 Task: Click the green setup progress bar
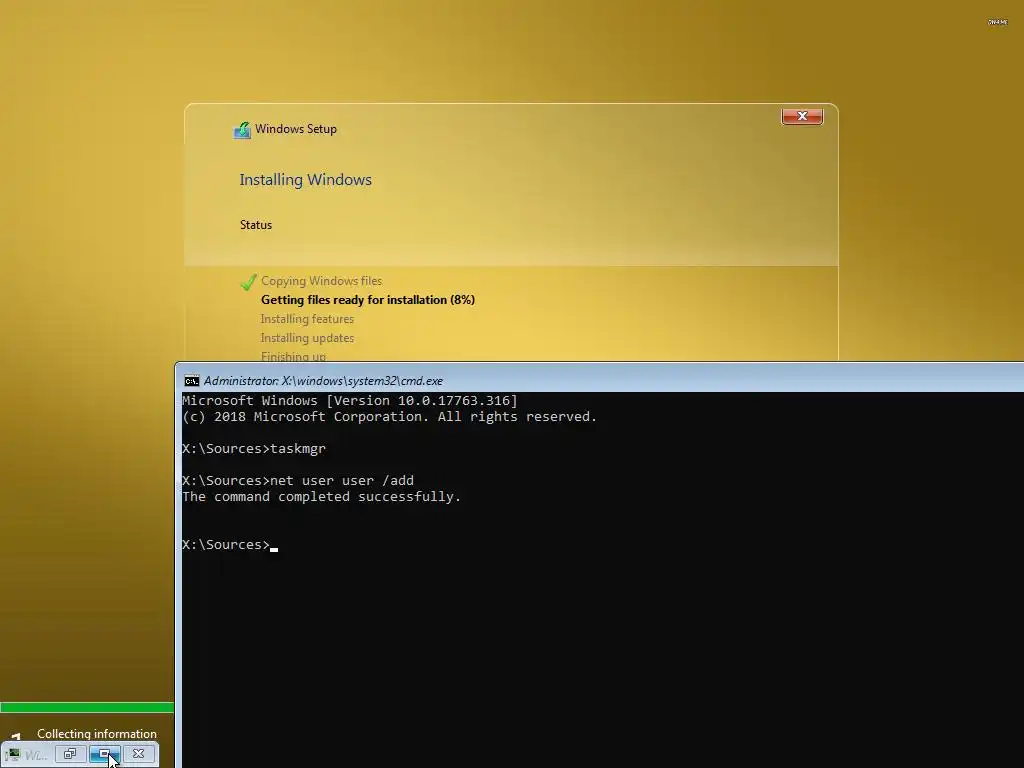pos(87,707)
